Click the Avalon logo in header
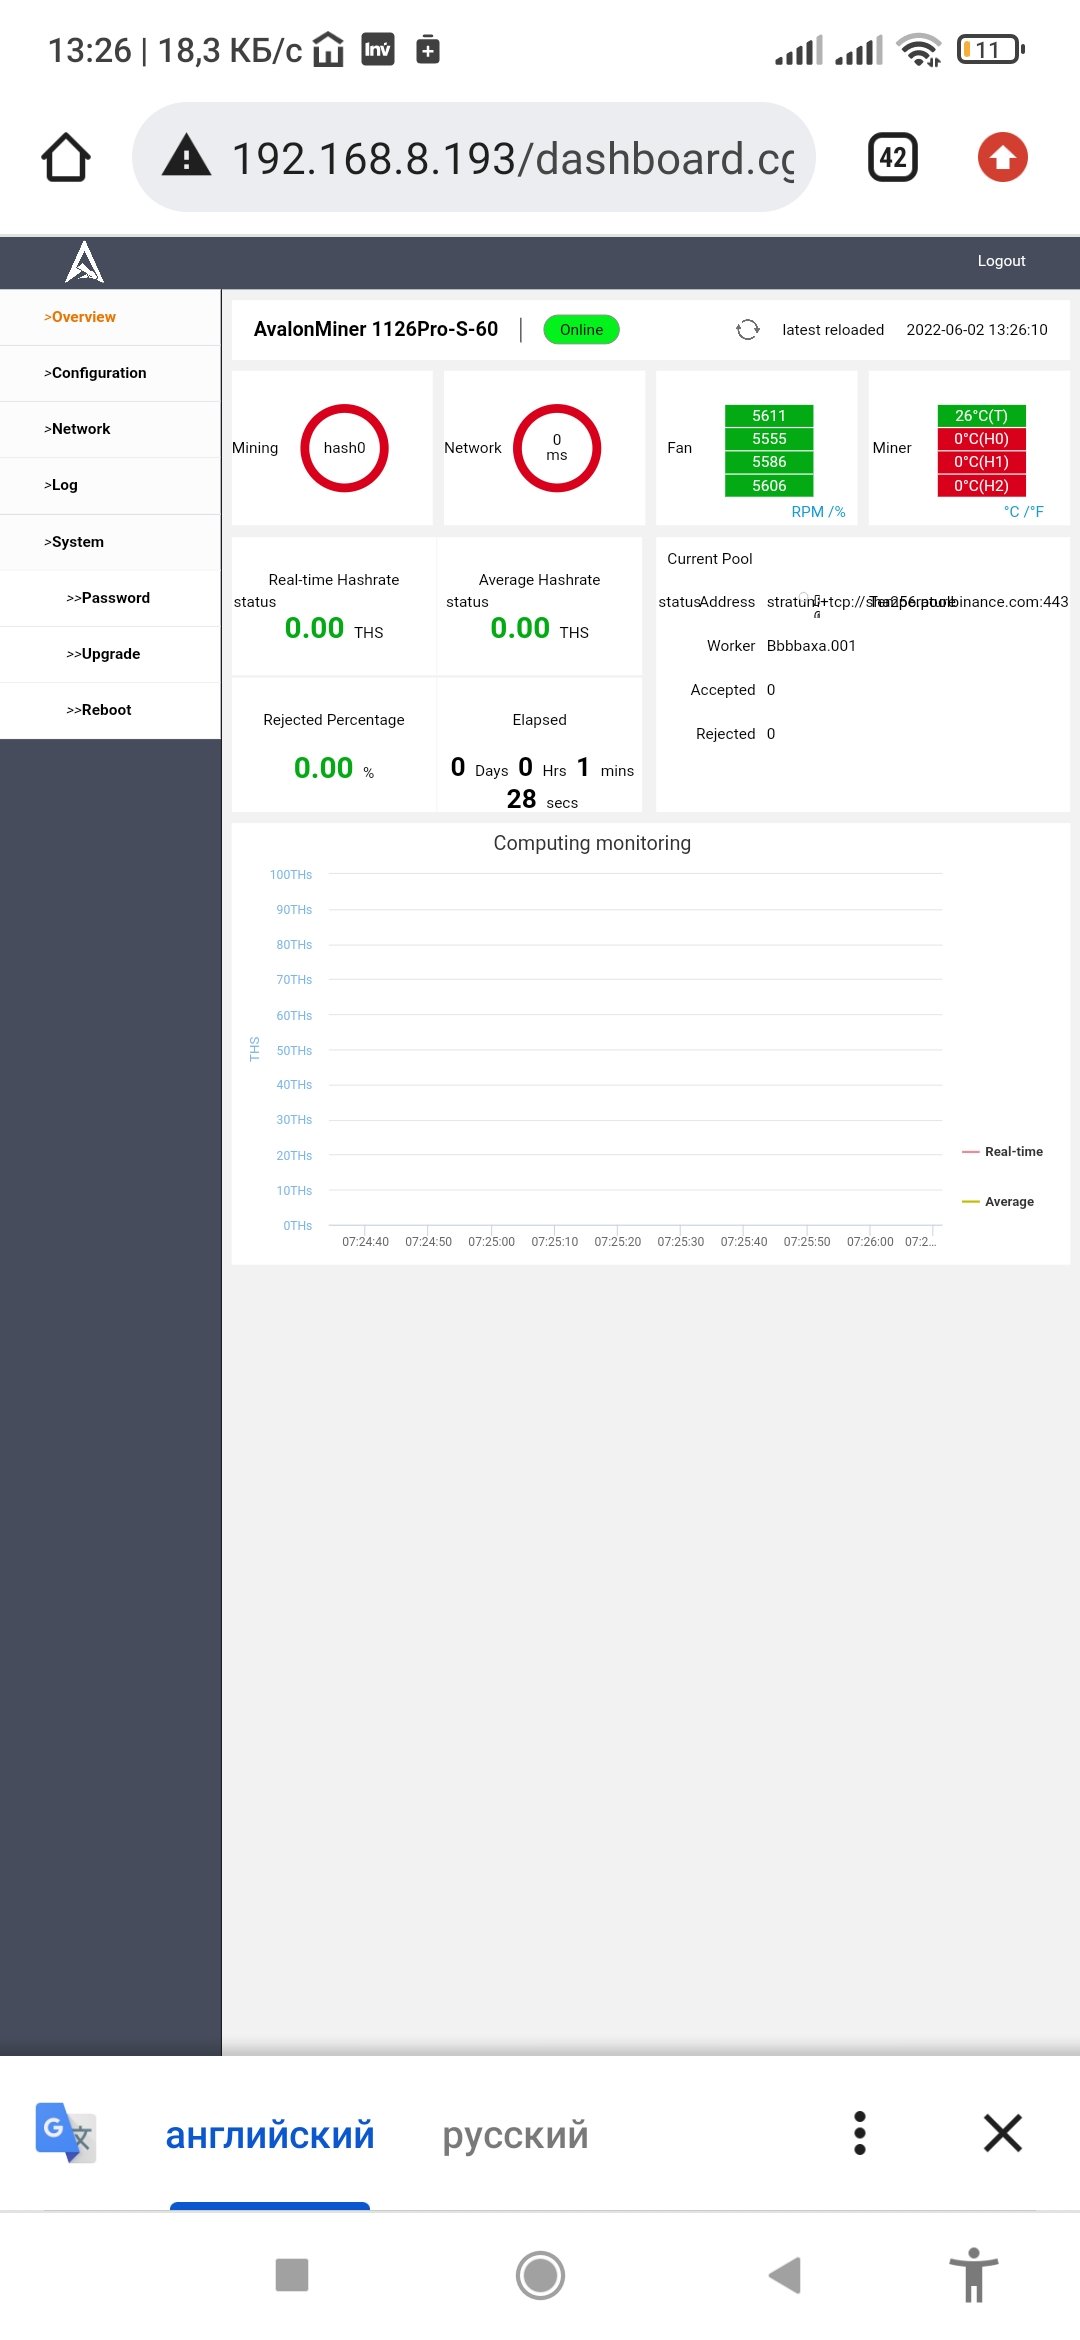The height and width of the screenshot is (2340, 1080). coord(85,262)
